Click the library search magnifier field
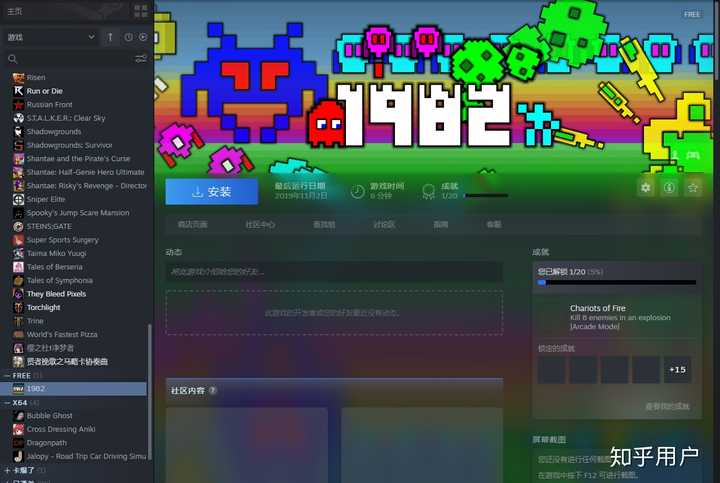 pos(13,59)
